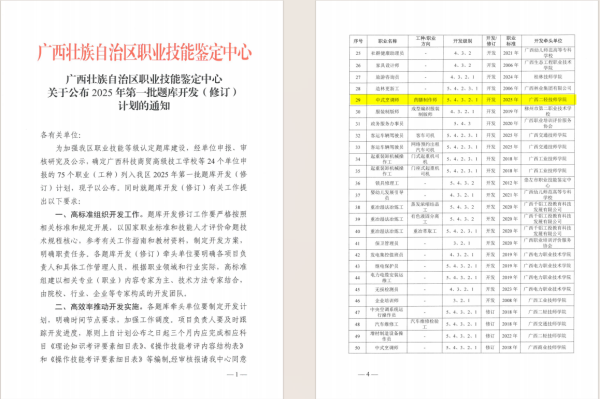Click 发电集控值班员 in row 42

[387, 255]
